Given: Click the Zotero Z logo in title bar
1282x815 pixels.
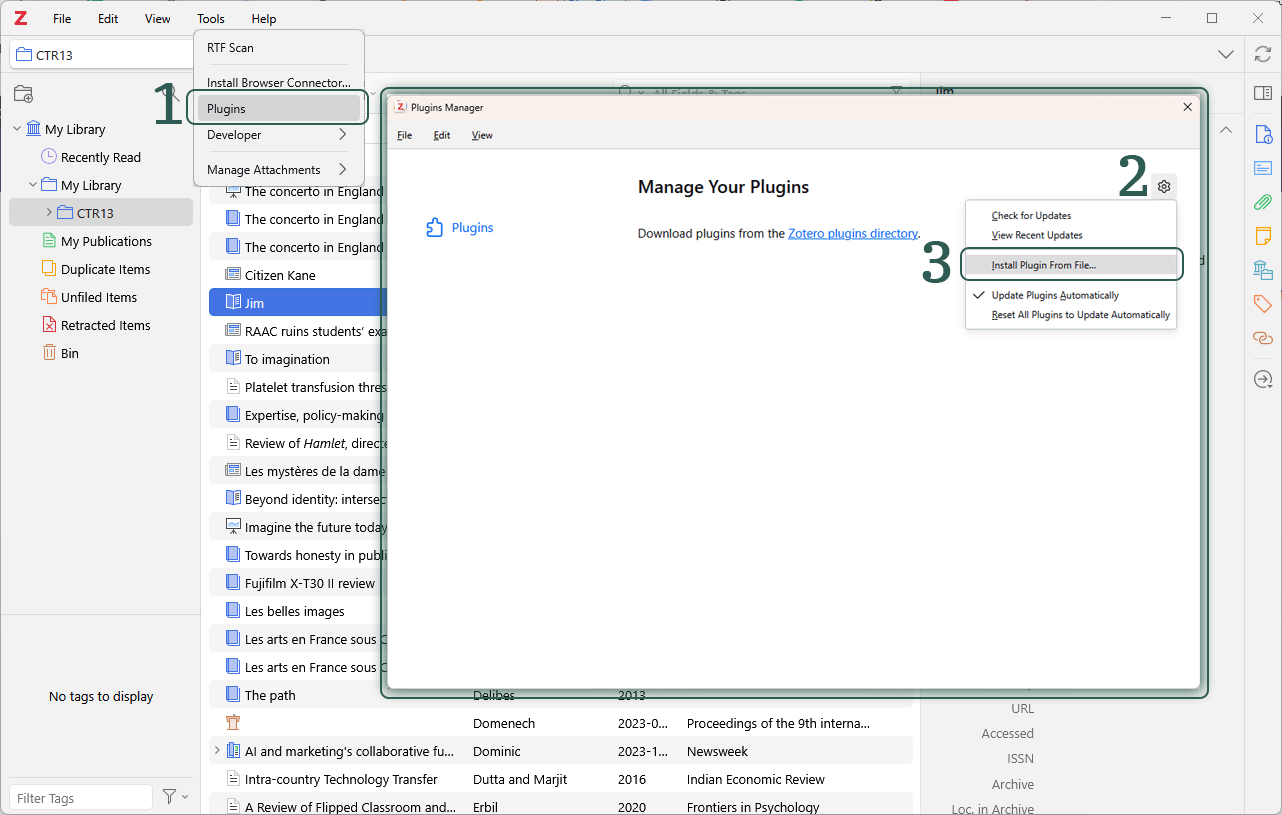Looking at the screenshot, I should [x=20, y=18].
